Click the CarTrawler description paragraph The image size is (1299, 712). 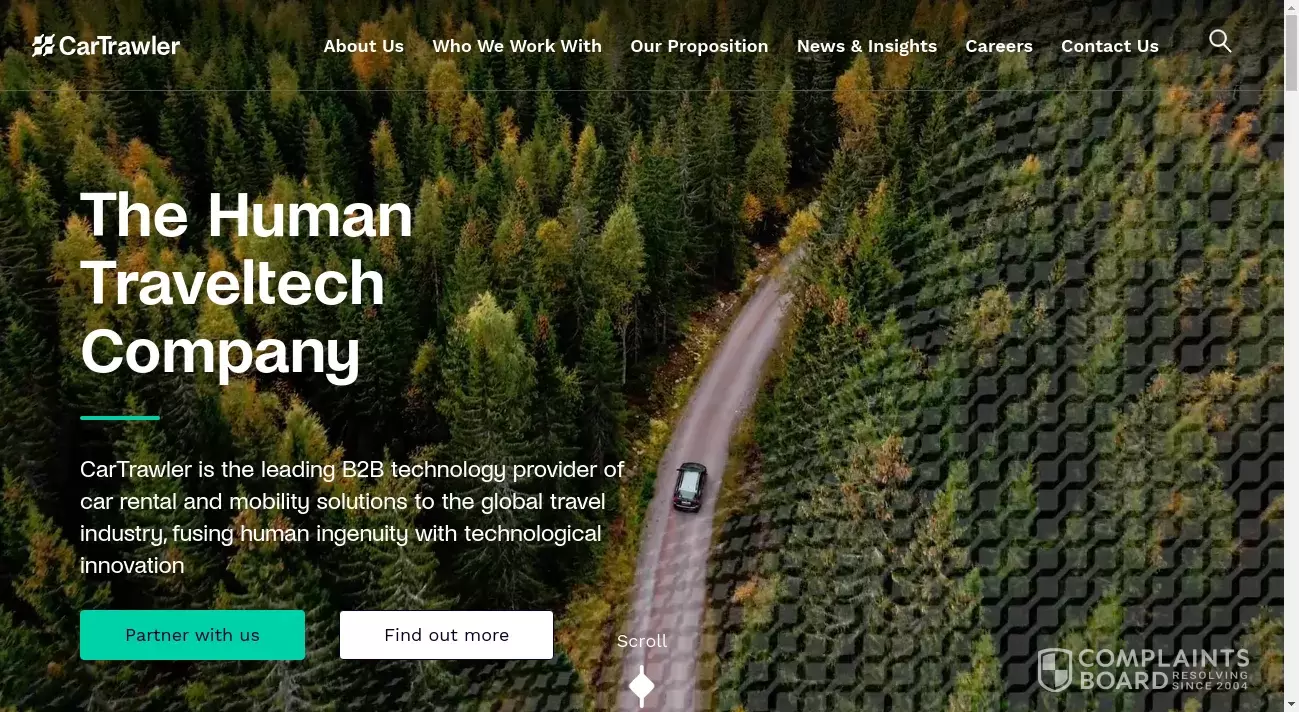(352, 517)
